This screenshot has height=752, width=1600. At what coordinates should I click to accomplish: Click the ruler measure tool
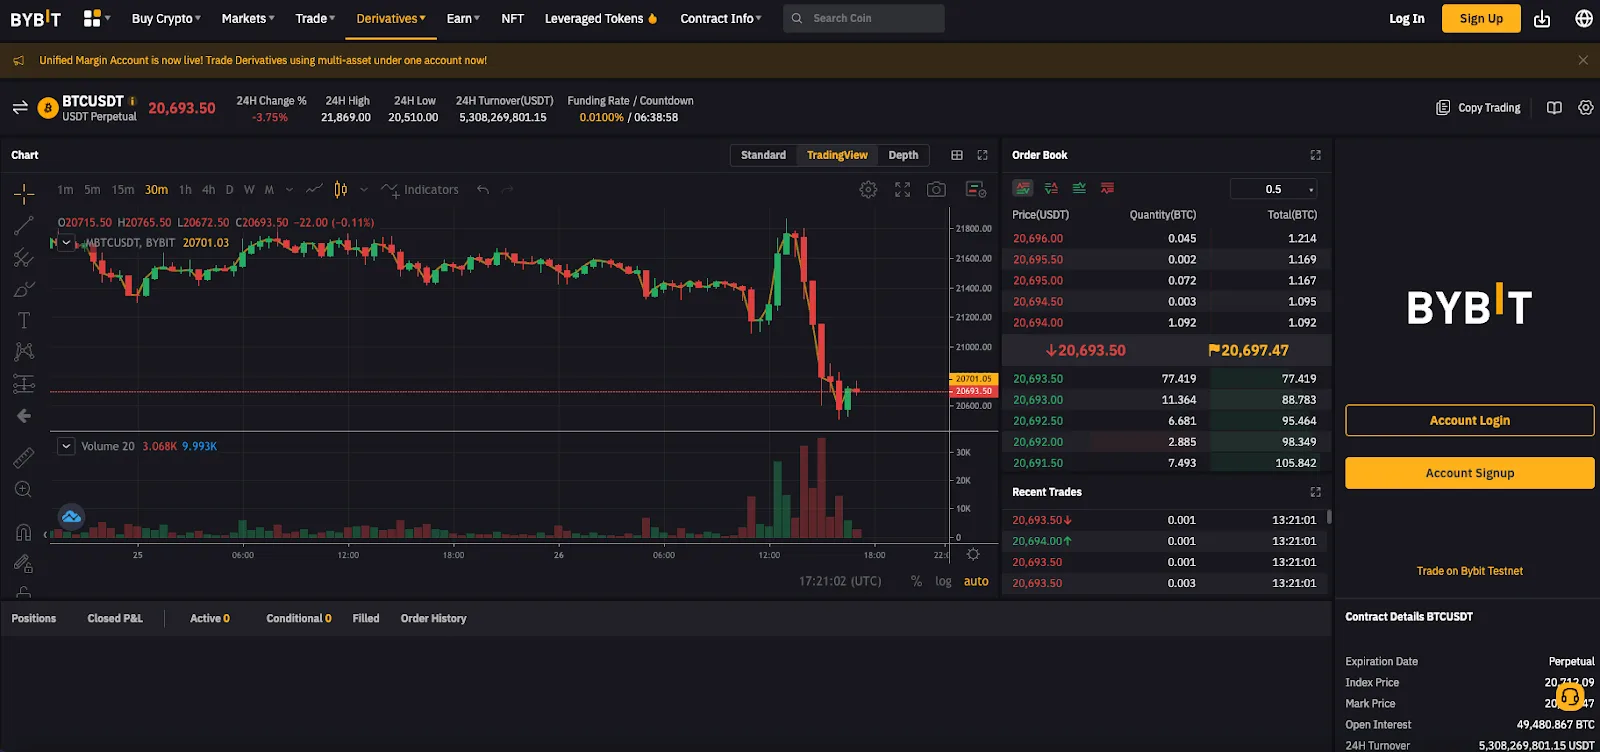(24, 458)
